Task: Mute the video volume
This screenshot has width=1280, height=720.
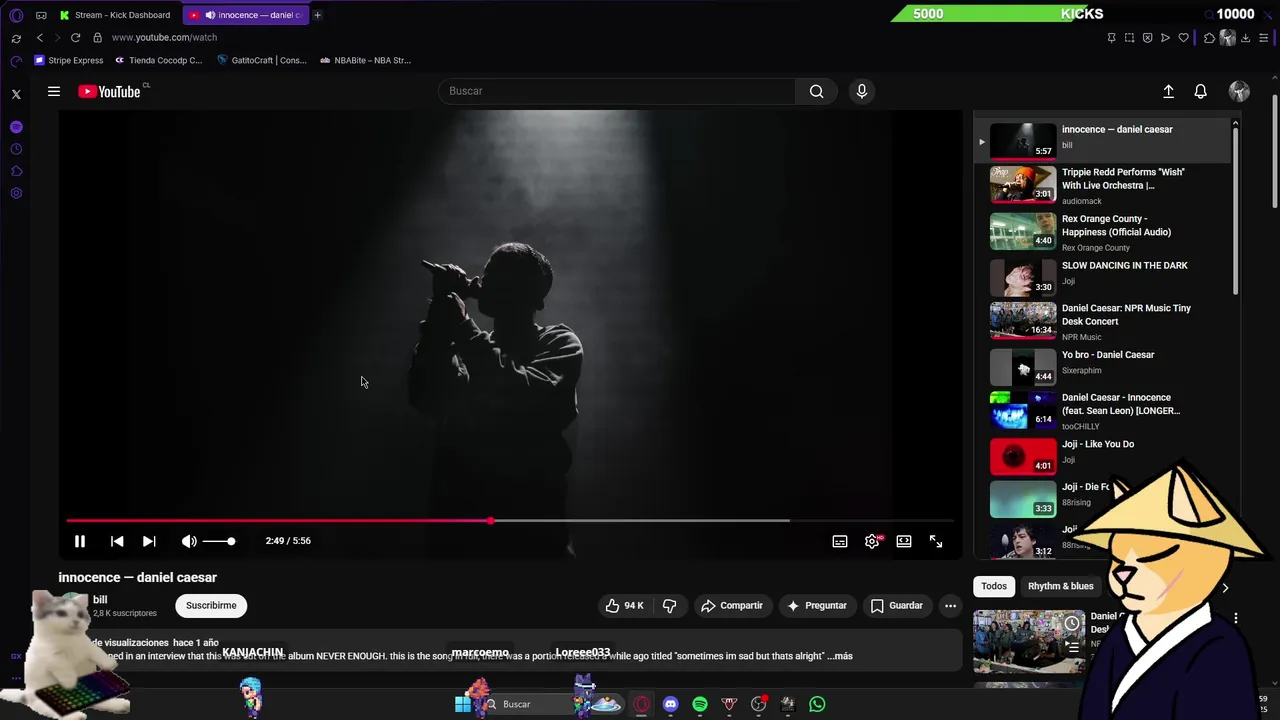Action: point(189,541)
